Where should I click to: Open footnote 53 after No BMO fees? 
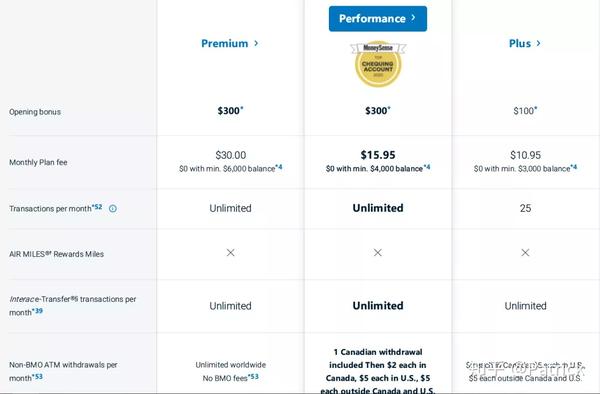253,376
